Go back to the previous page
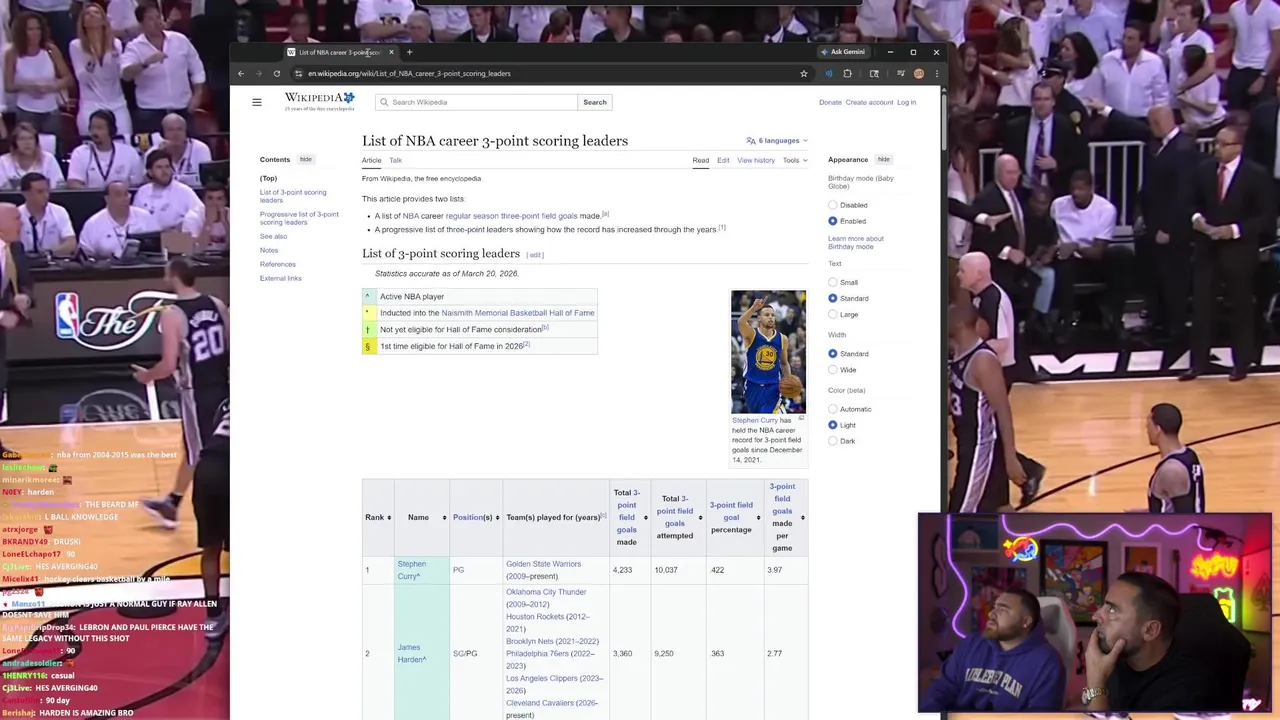This screenshot has width=1280, height=720. click(x=241, y=73)
